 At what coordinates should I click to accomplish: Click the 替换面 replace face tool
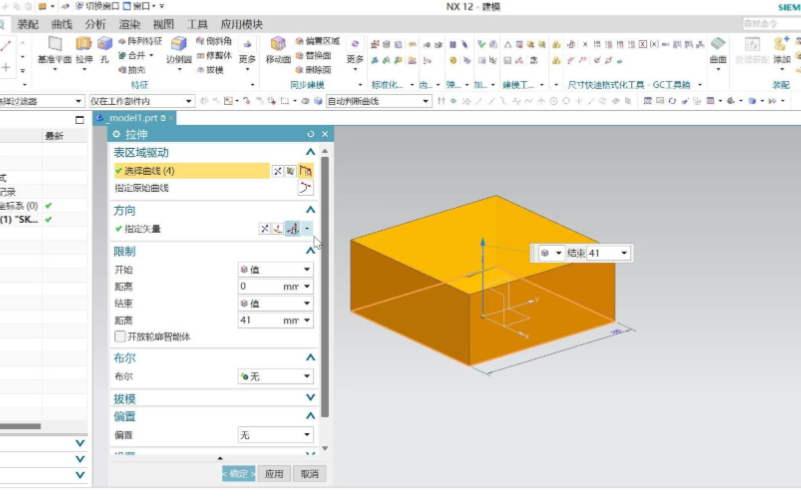click(x=313, y=55)
